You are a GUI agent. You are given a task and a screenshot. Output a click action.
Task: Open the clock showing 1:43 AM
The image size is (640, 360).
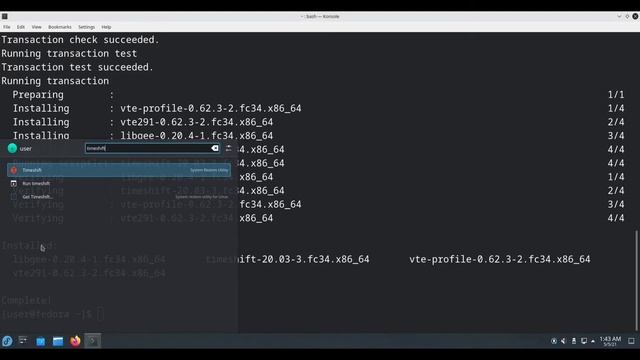[610, 341]
